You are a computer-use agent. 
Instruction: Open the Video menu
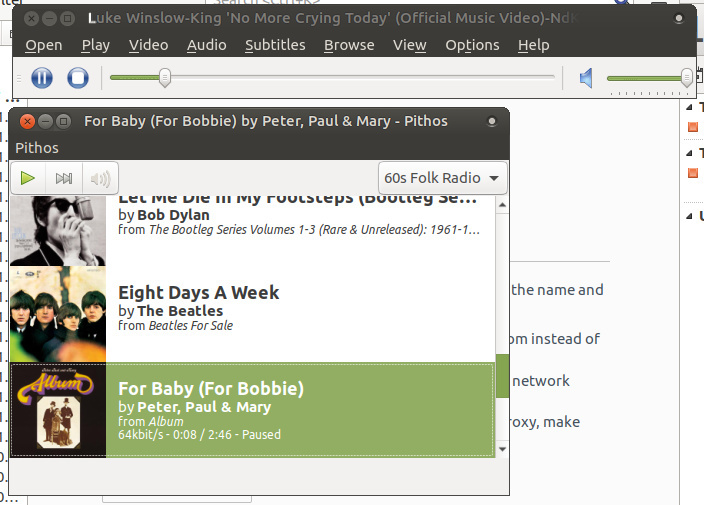[149, 45]
